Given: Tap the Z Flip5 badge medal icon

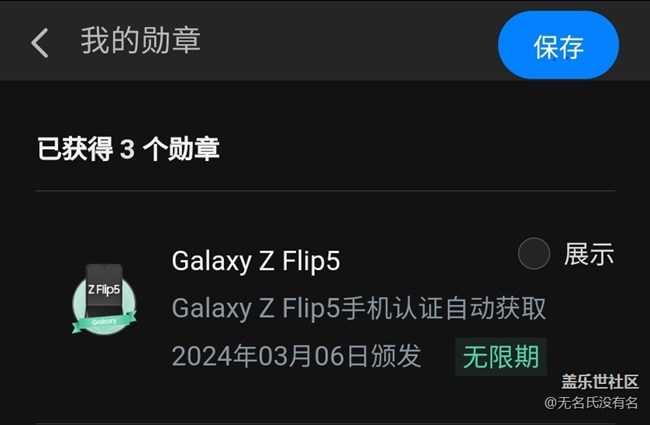Looking at the screenshot, I should pos(104,299).
